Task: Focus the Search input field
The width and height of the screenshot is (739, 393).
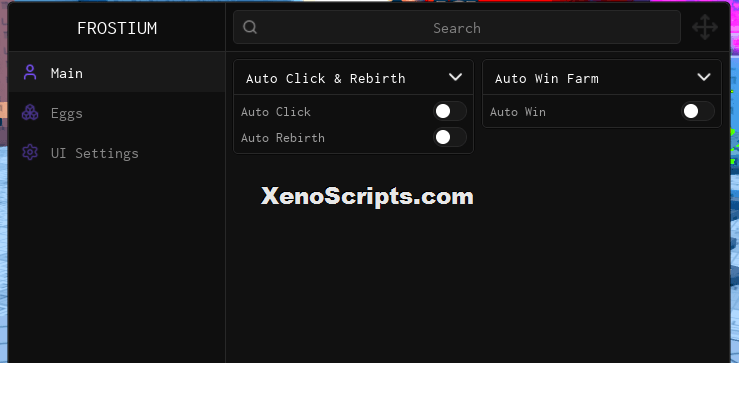Action: click(457, 27)
